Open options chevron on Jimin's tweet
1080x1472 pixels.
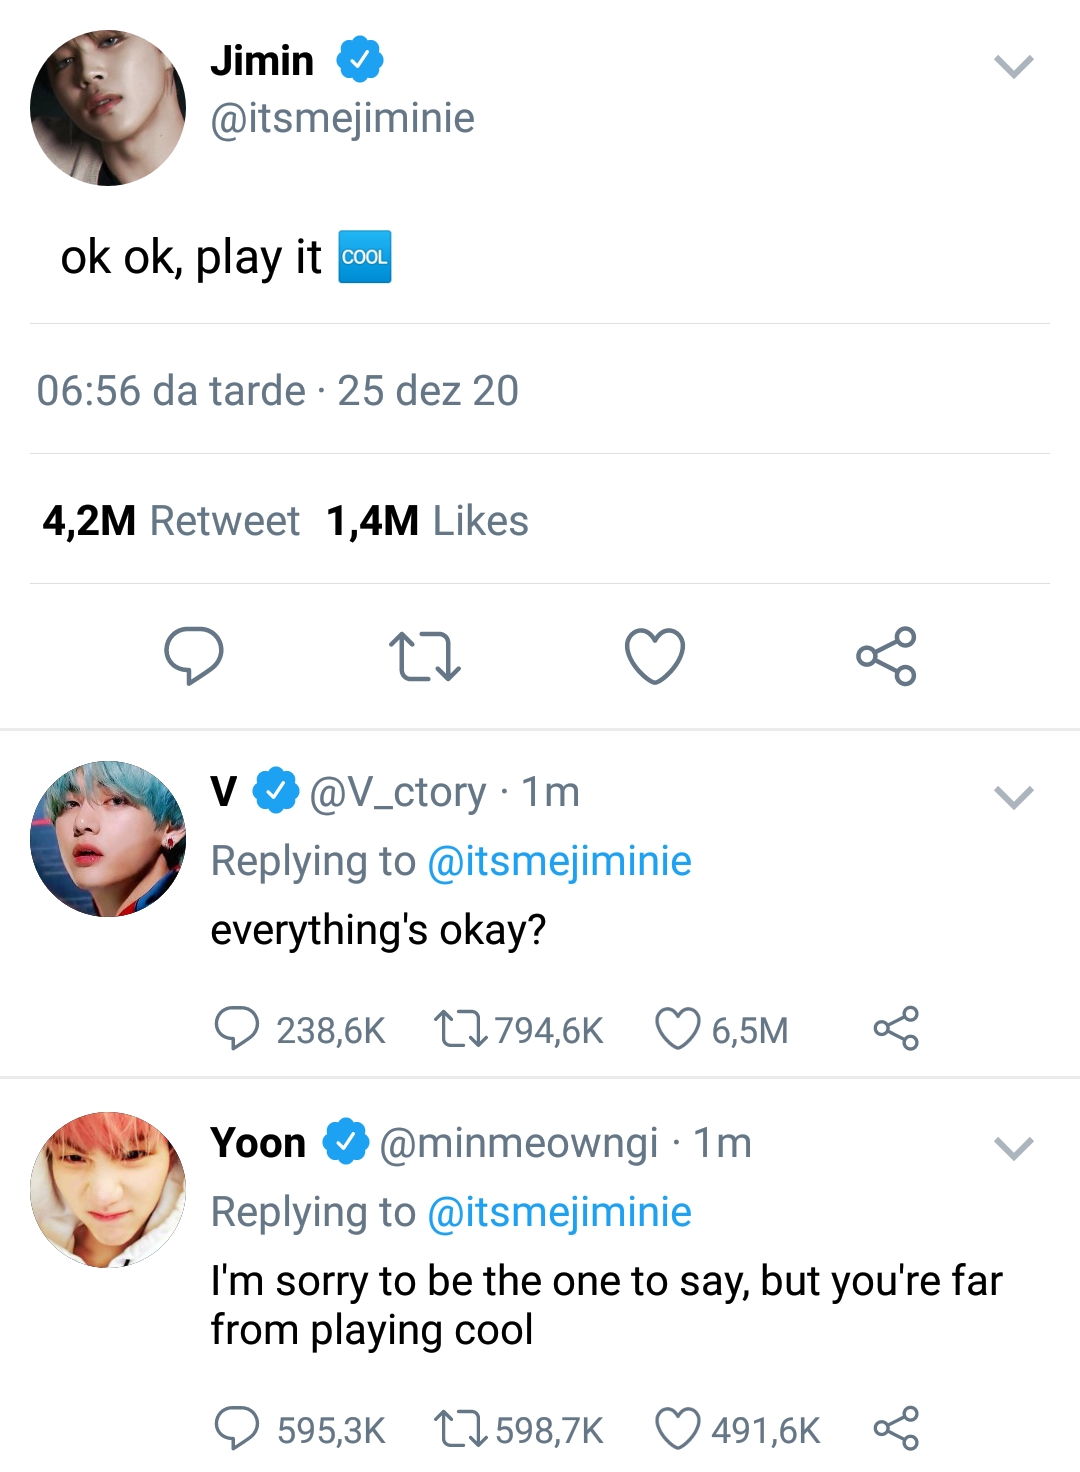(x=1013, y=67)
